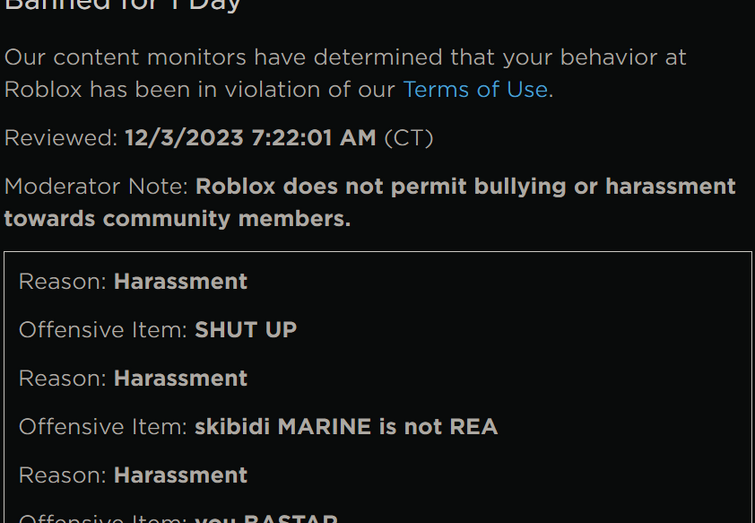Click the first Reason label in the box
Viewport: 755px width, 523px height.
(62, 282)
